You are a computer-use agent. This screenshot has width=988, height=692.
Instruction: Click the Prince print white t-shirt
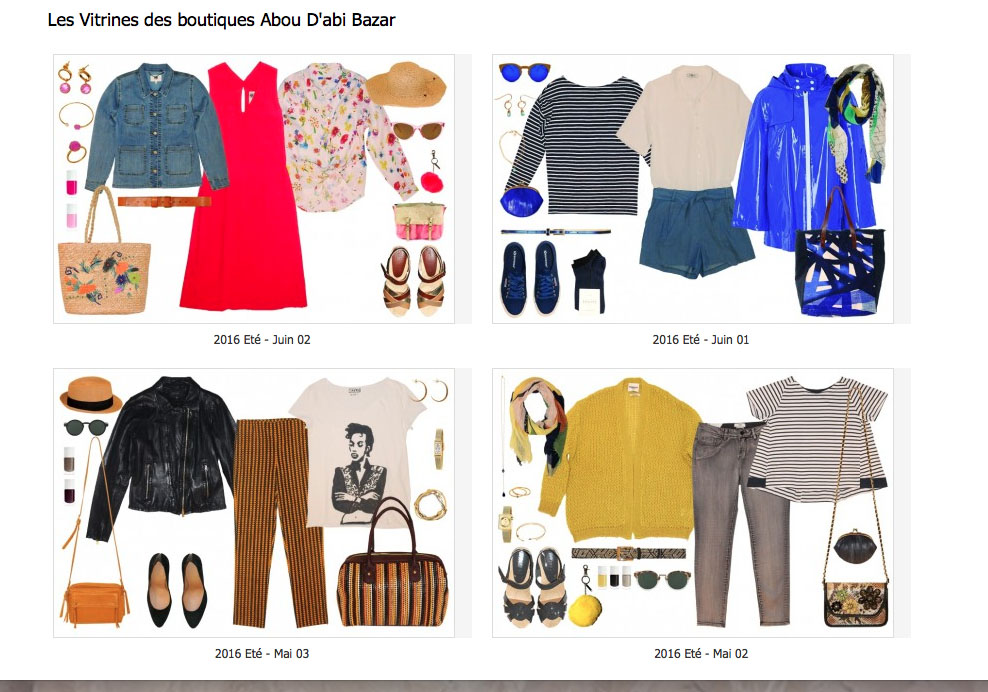coord(355,453)
